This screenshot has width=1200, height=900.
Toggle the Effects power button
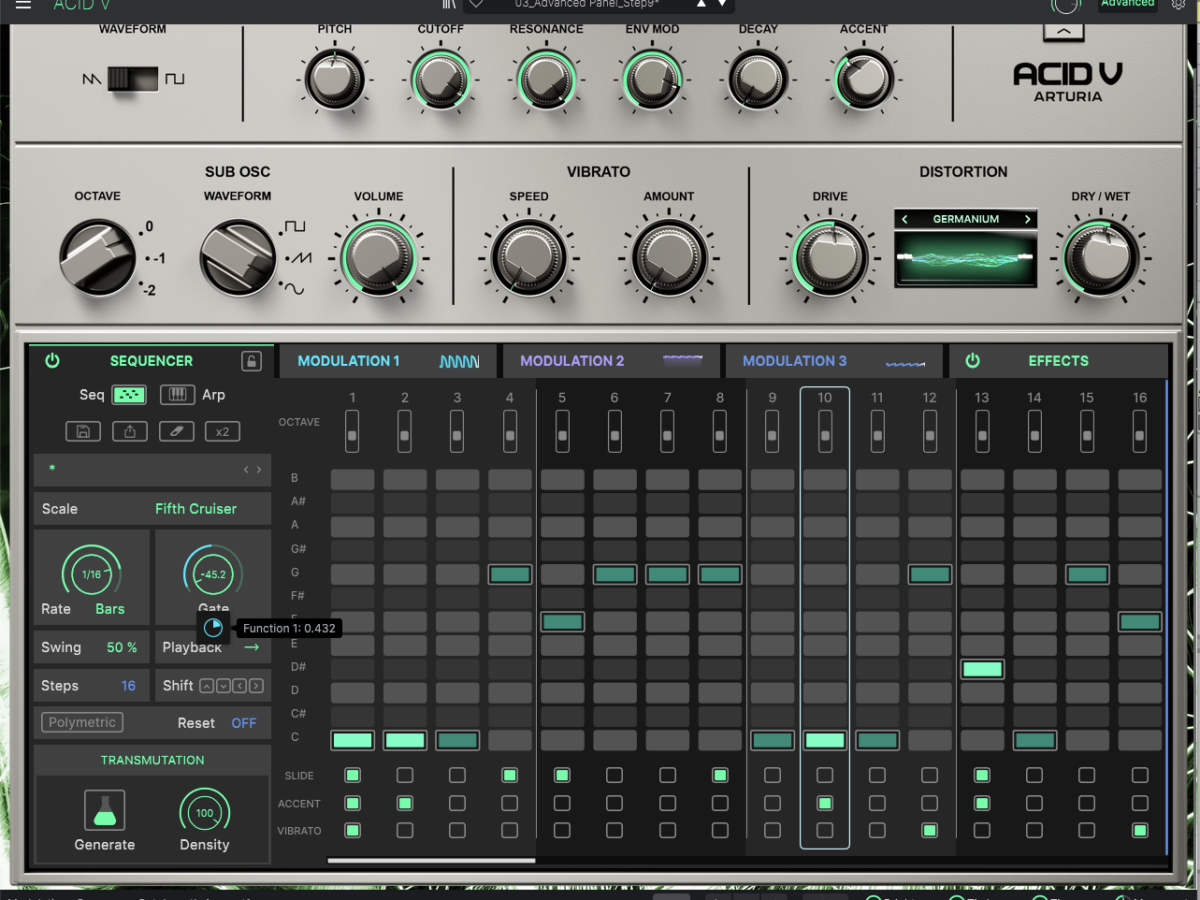972,361
